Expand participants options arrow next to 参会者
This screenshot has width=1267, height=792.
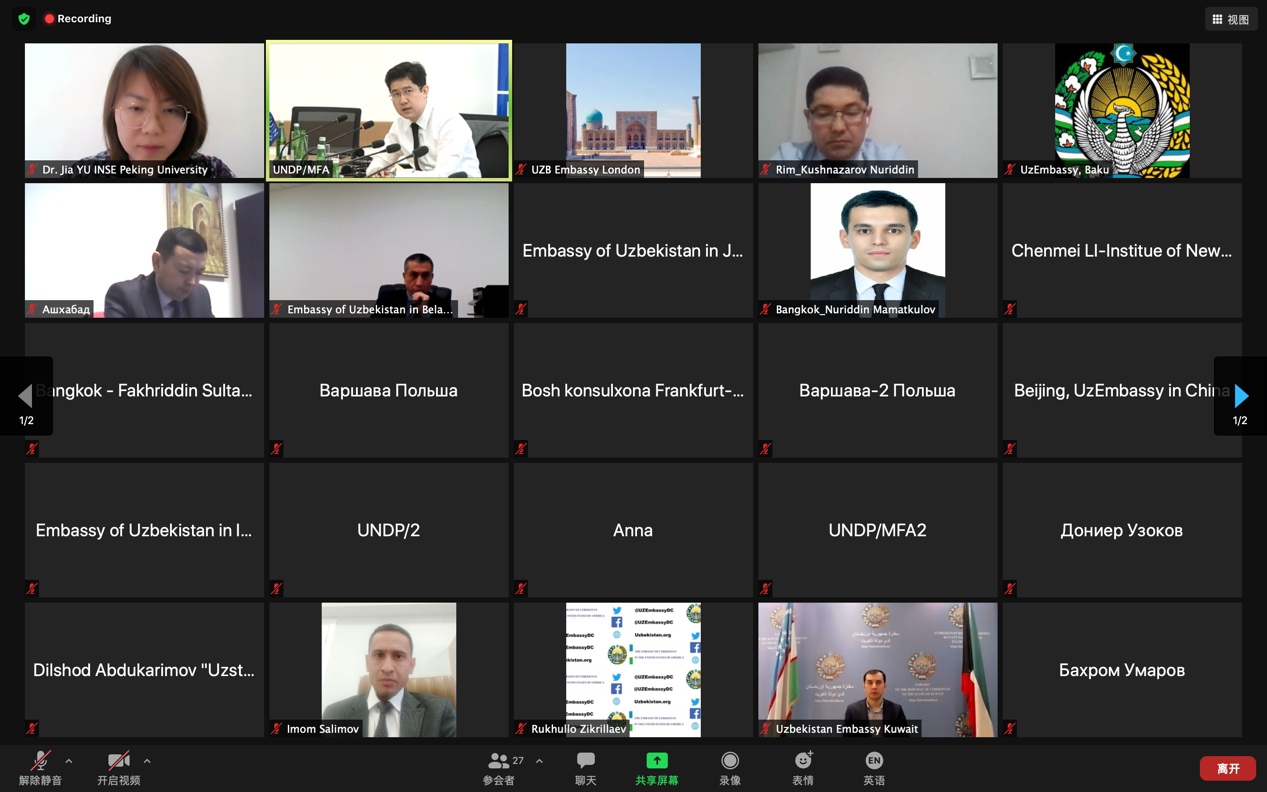[539, 761]
